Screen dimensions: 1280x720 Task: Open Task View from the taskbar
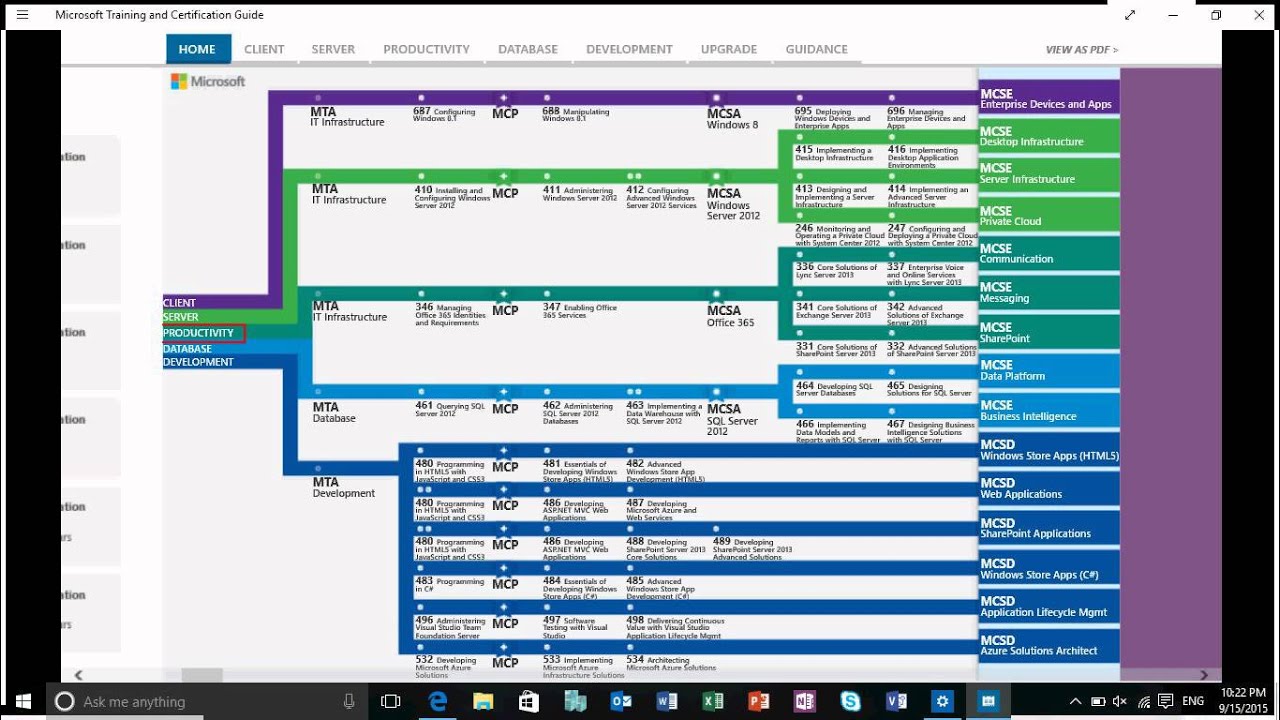pos(391,701)
